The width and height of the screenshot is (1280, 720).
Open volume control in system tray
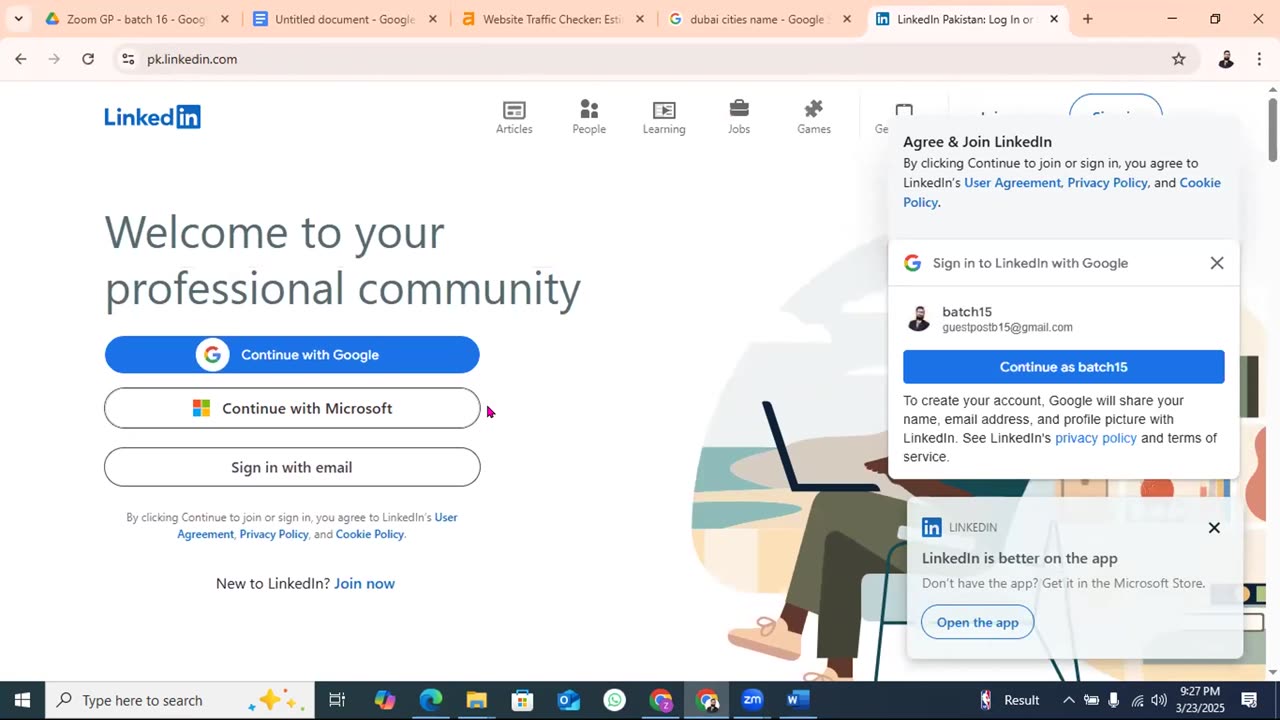(1159, 700)
